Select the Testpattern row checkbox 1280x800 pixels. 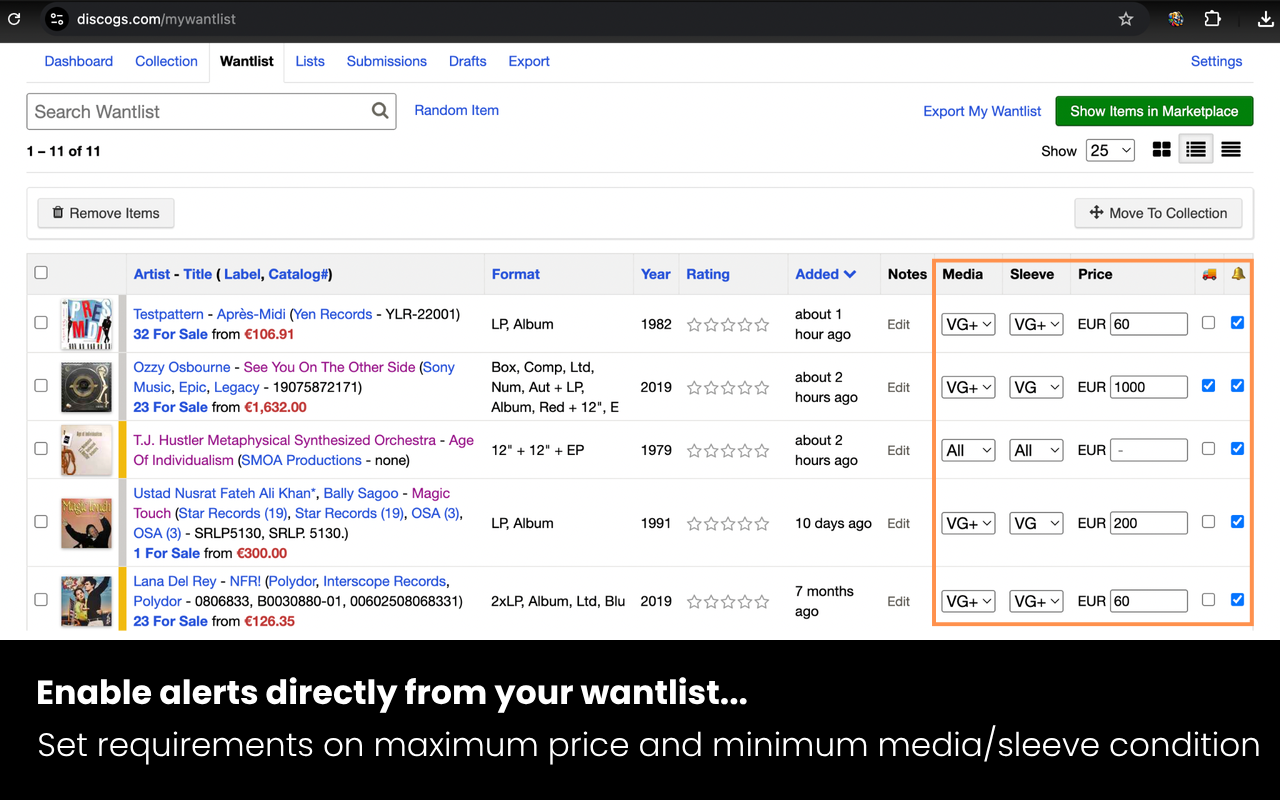point(41,322)
